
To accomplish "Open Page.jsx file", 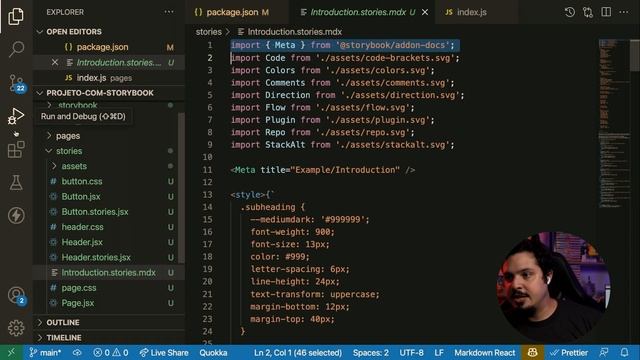I will tap(78, 303).
